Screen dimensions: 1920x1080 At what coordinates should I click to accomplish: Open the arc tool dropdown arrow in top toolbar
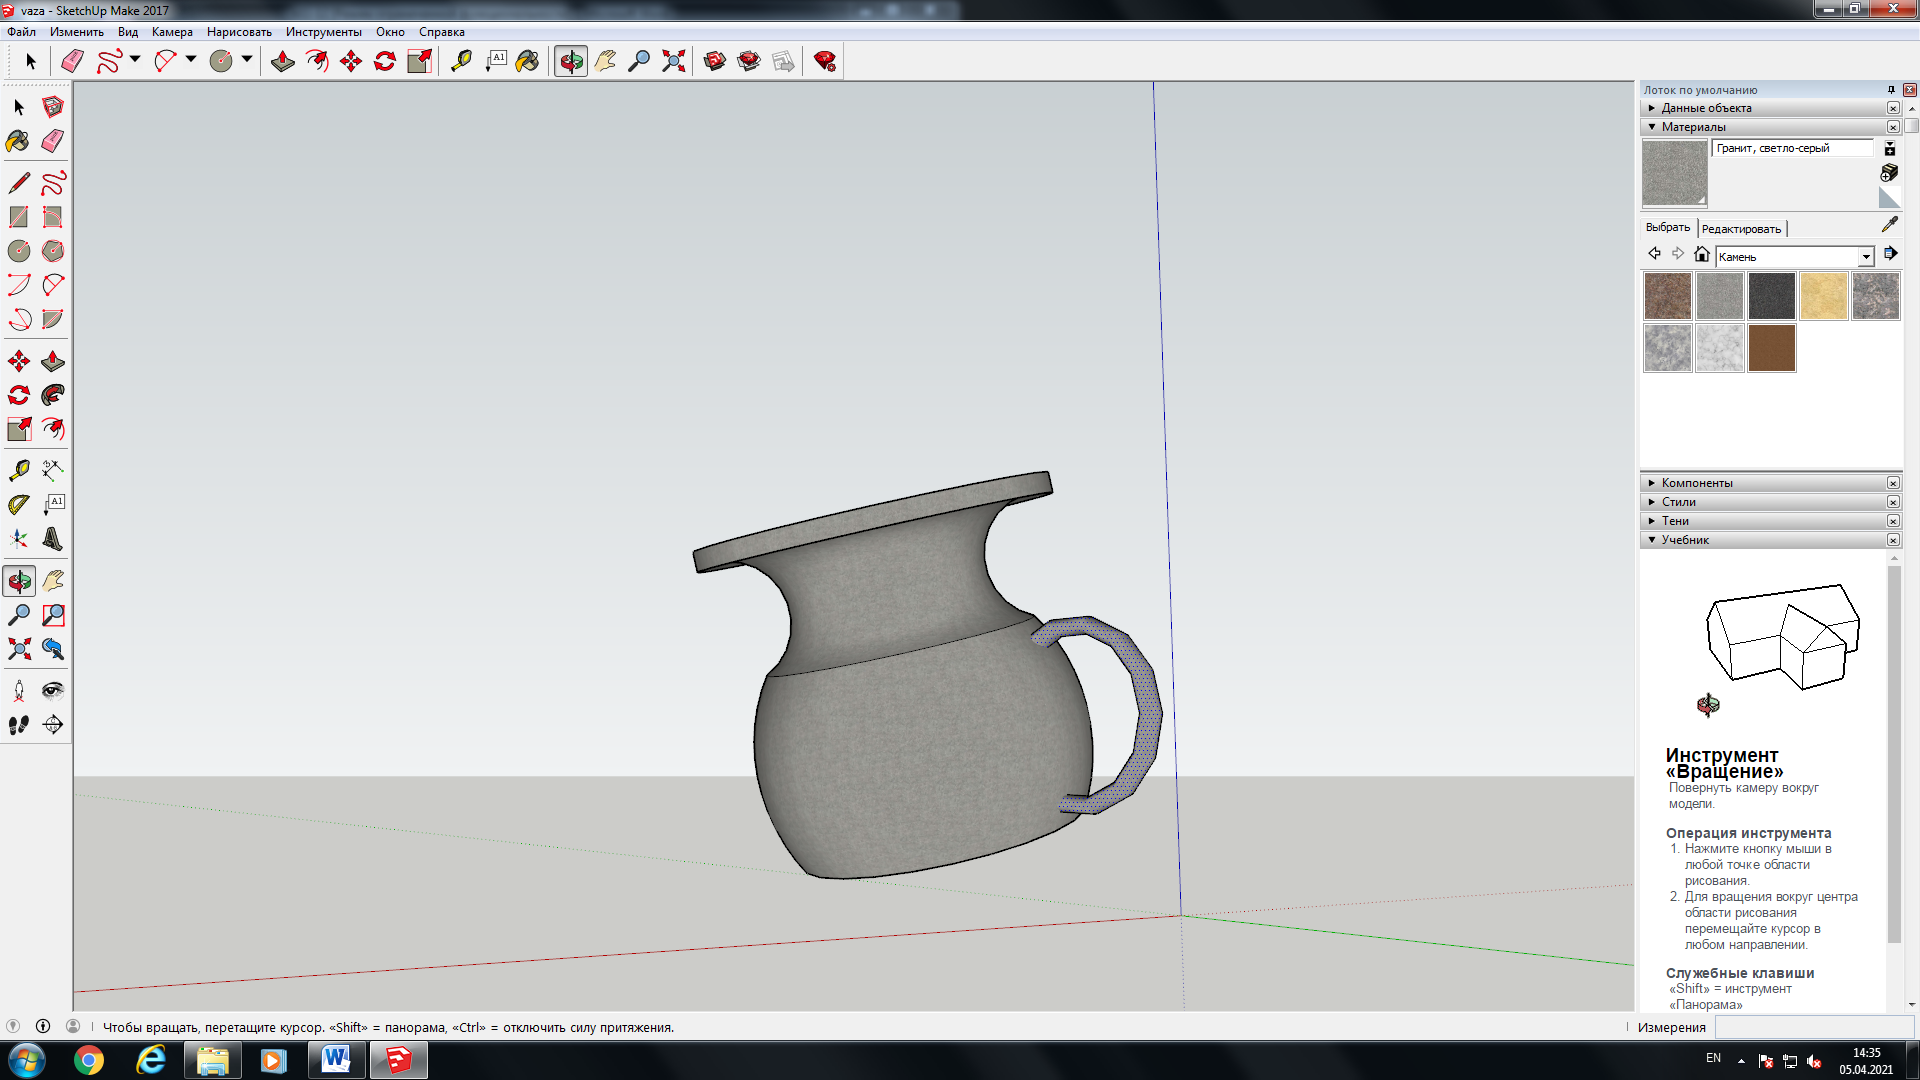(191, 60)
